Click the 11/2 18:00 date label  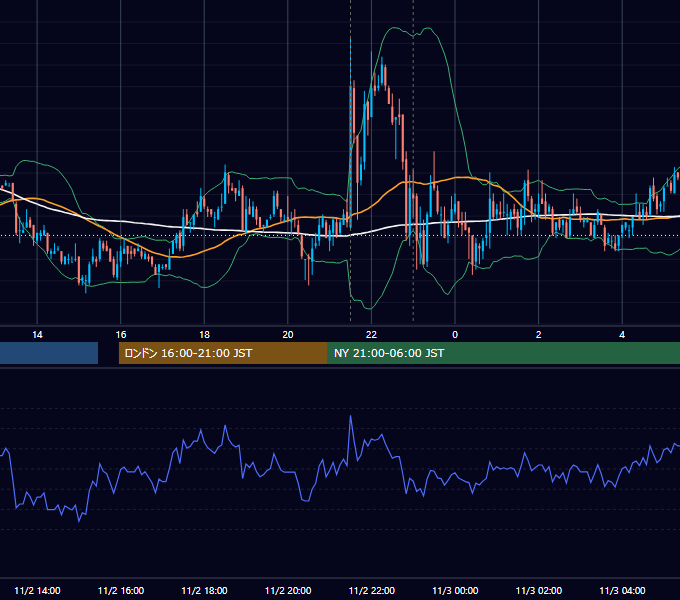pos(204,590)
